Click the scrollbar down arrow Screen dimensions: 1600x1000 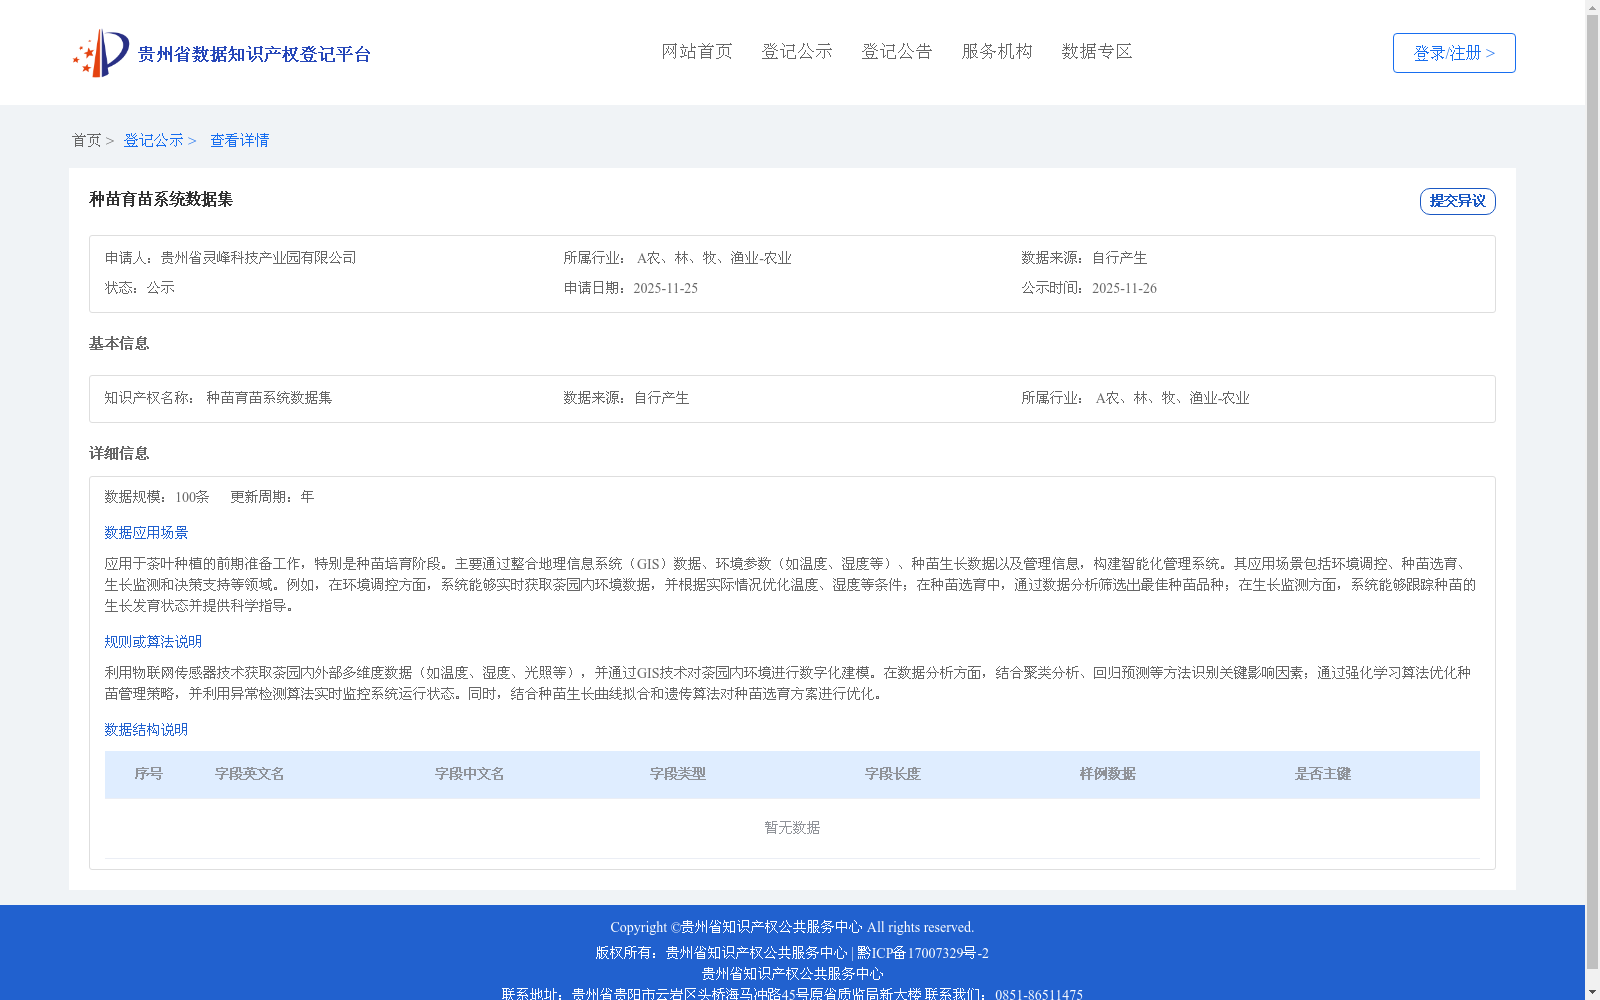pyautogui.click(x=1592, y=993)
